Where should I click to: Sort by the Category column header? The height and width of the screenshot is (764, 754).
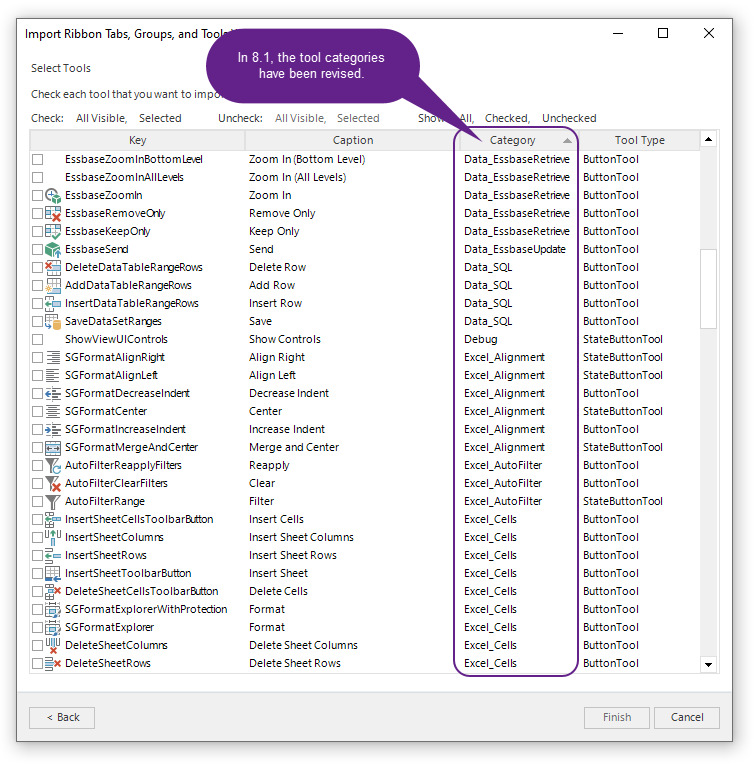click(x=518, y=140)
